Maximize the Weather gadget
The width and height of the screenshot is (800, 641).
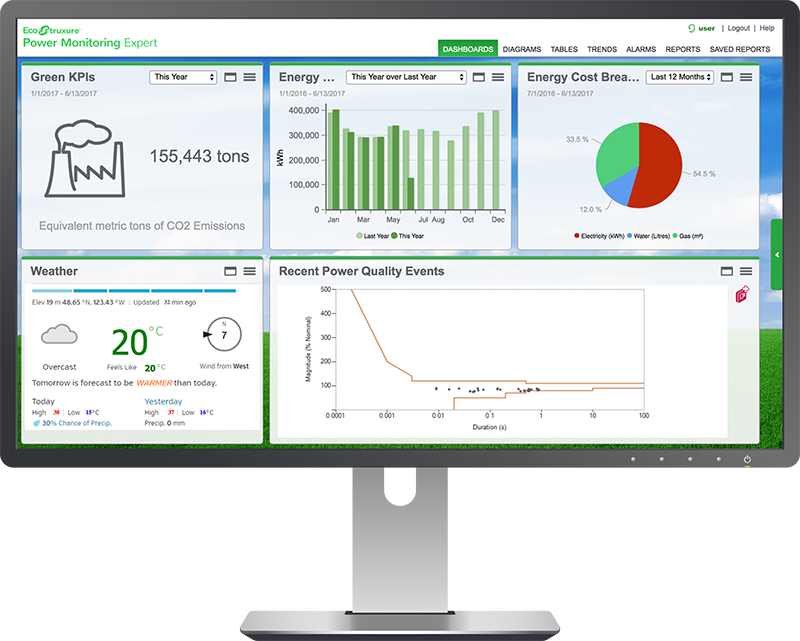231,272
